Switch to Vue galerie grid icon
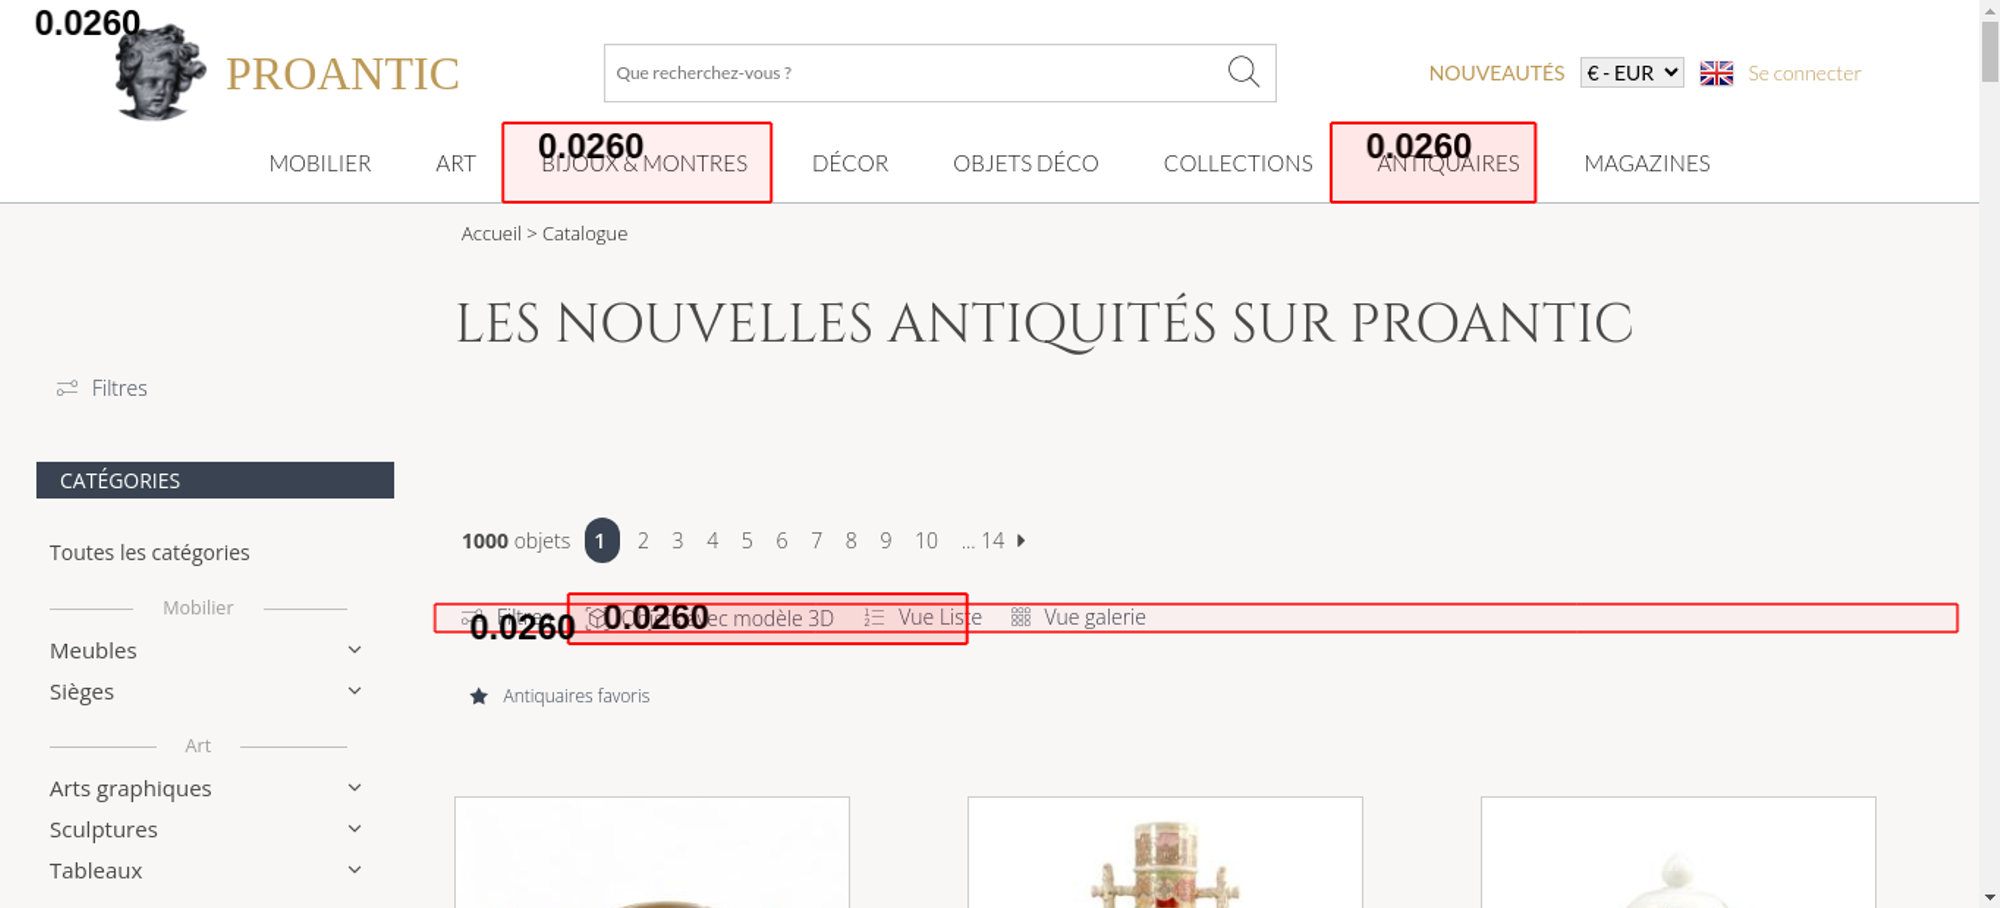 tap(1020, 618)
